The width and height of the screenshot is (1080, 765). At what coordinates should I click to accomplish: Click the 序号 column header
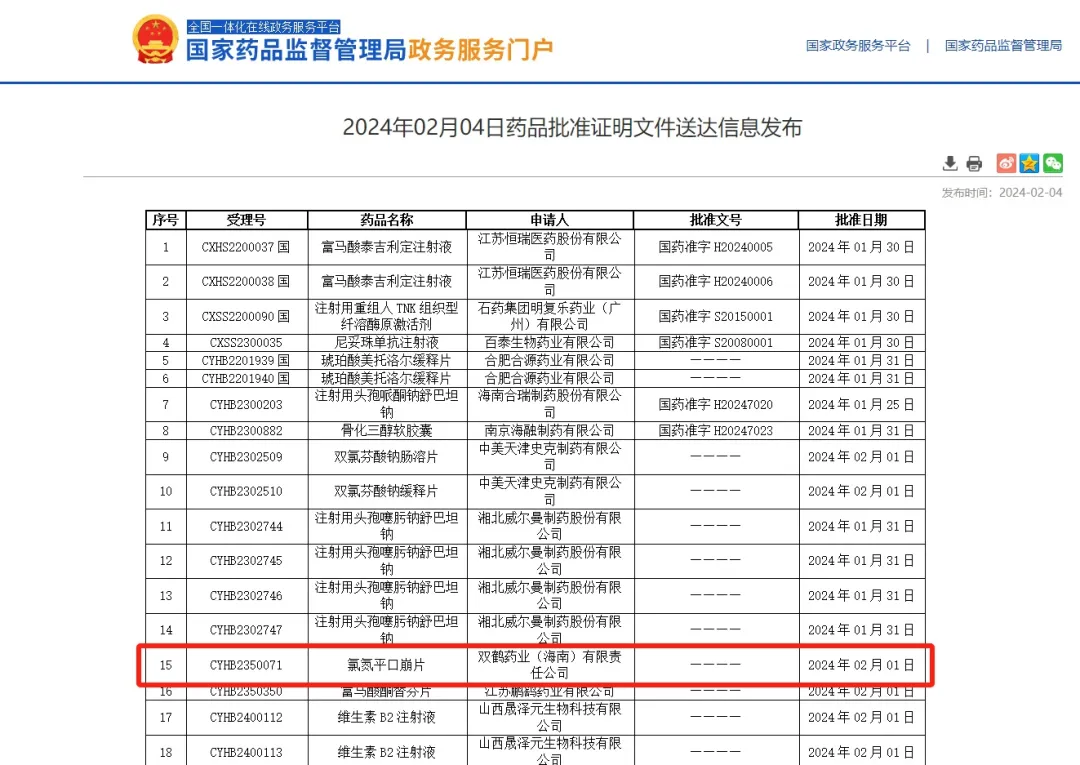click(x=166, y=220)
